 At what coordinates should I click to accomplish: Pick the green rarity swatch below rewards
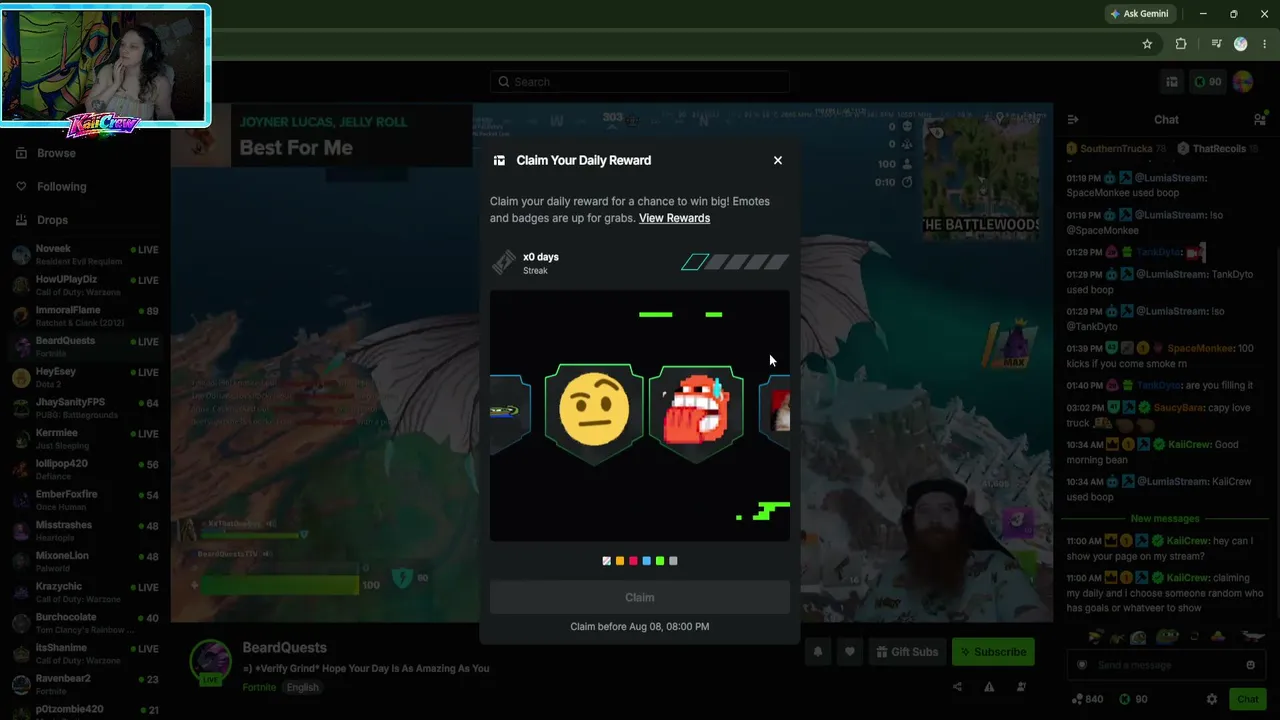coord(659,561)
